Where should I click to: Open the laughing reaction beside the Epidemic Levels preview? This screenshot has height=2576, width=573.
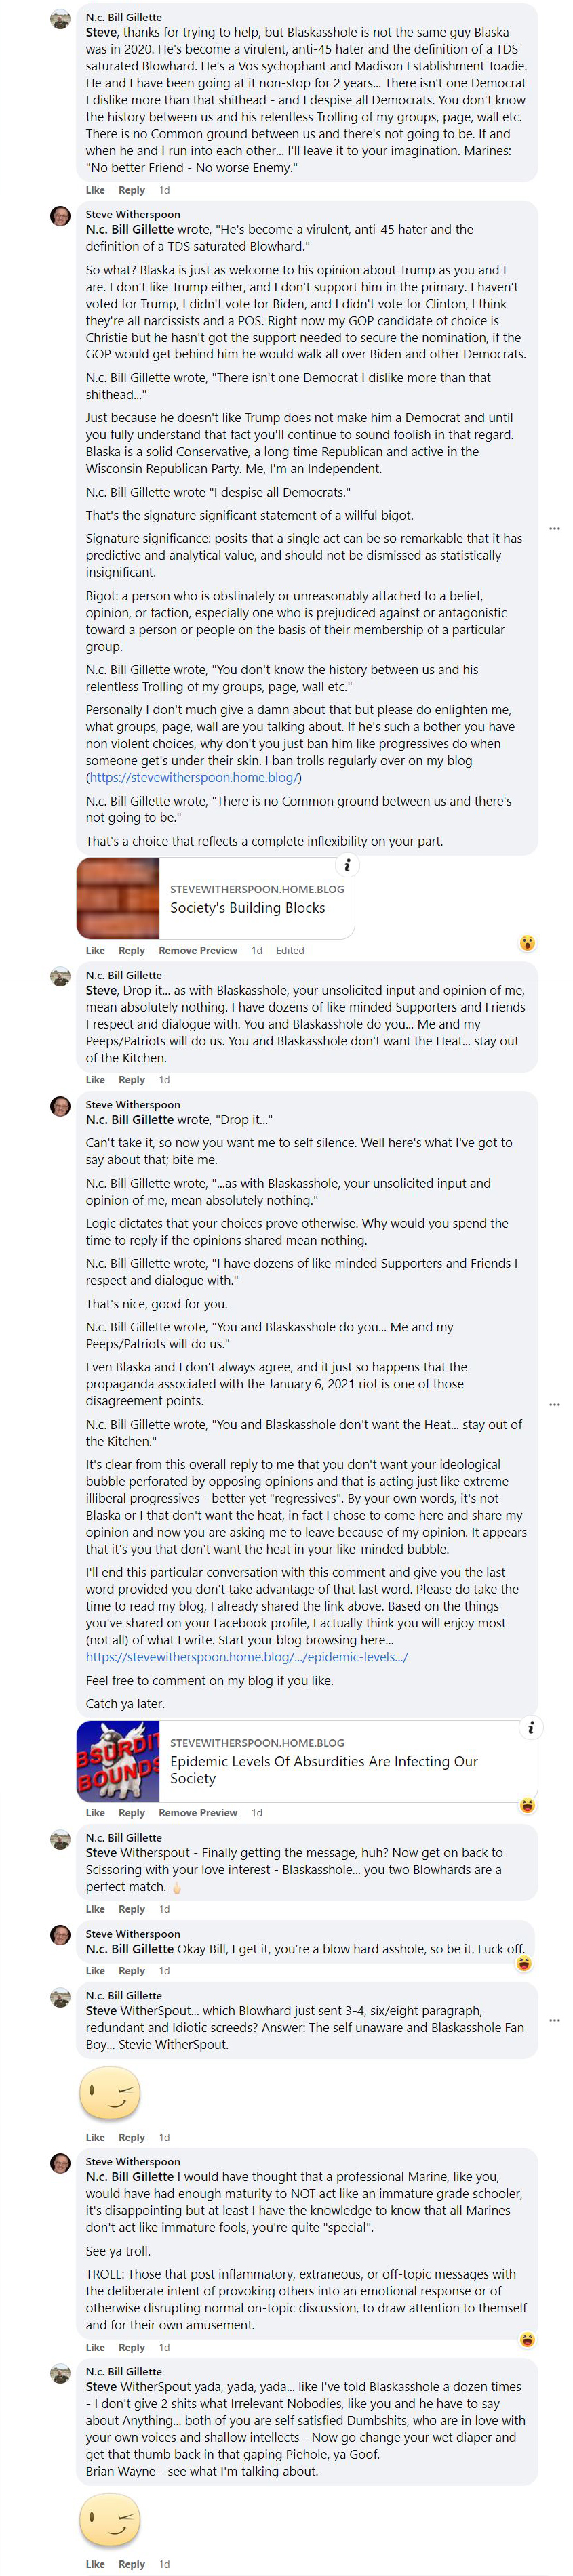pyautogui.click(x=527, y=1805)
